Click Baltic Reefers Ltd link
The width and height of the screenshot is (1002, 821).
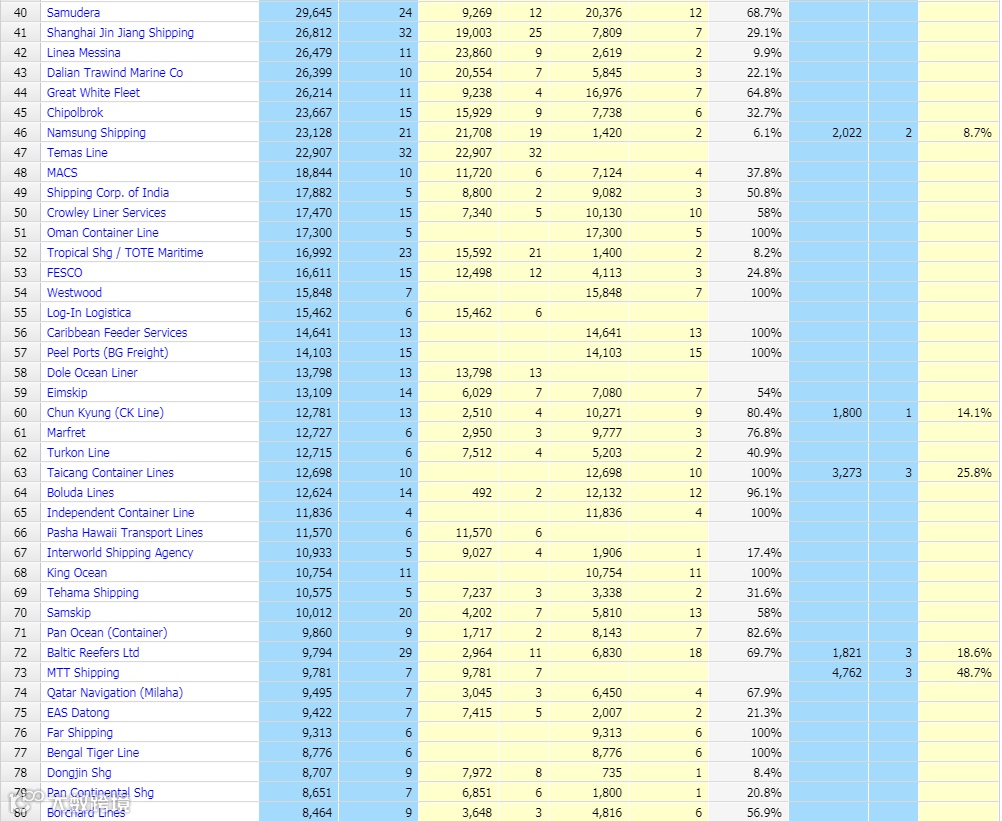93,653
